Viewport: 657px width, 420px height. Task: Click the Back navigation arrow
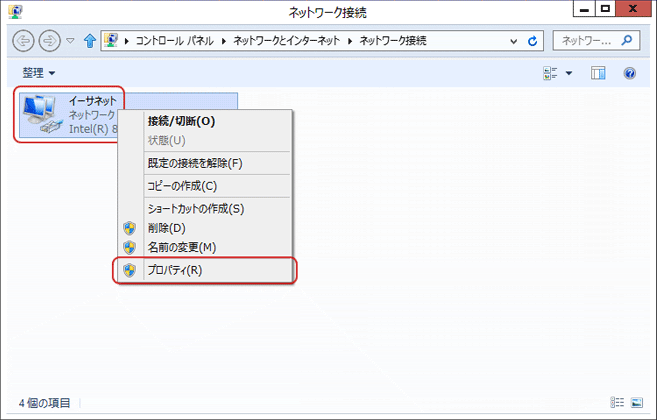pyautogui.click(x=23, y=41)
